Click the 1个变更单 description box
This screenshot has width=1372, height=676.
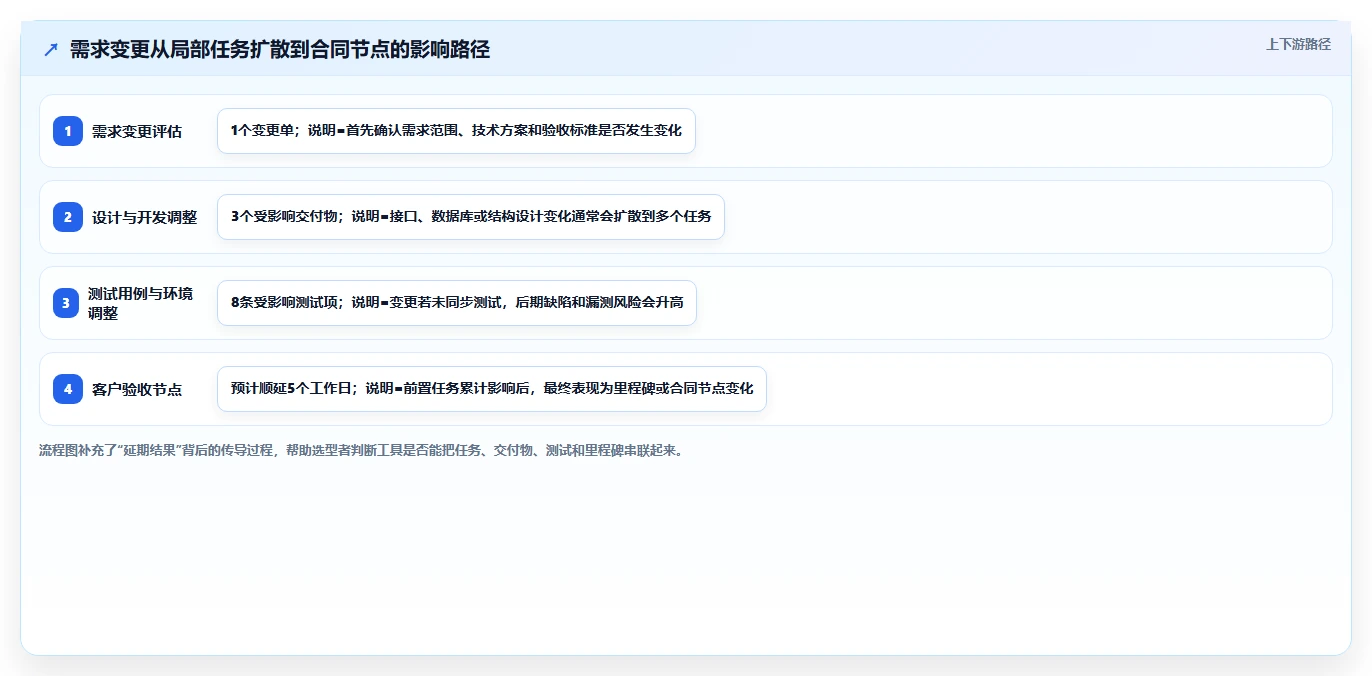coord(456,131)
